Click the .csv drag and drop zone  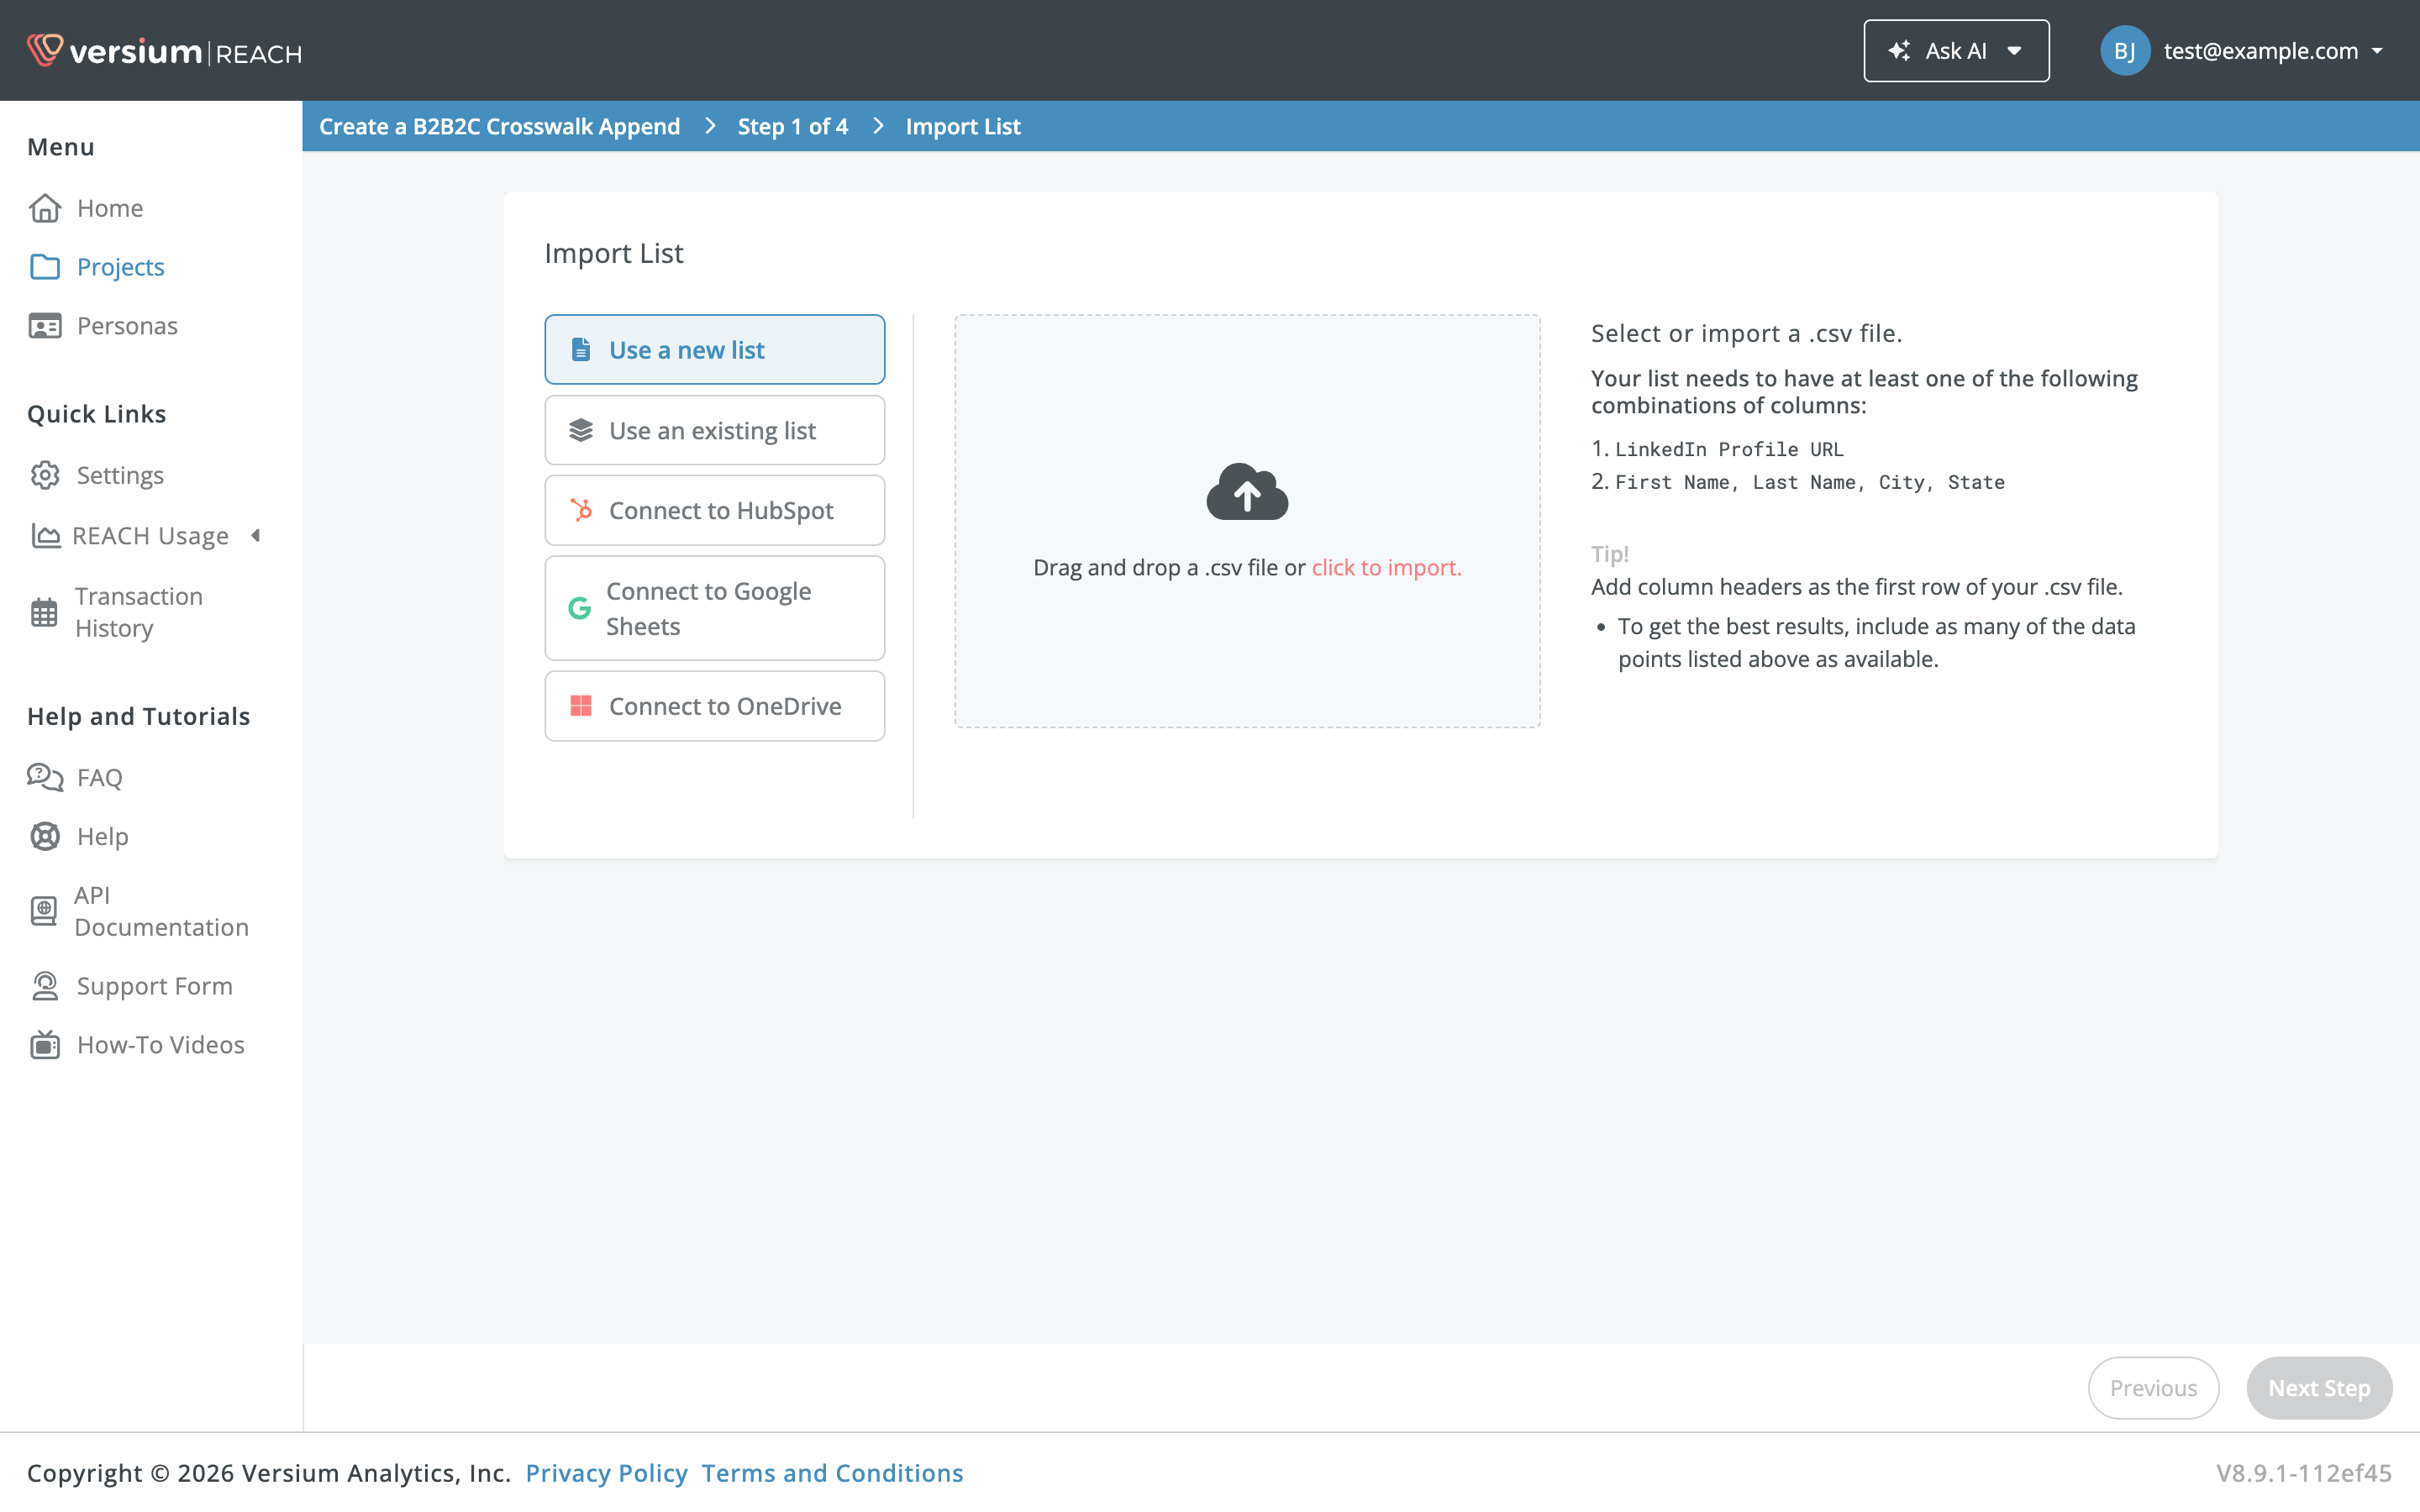coord(1247,521)
